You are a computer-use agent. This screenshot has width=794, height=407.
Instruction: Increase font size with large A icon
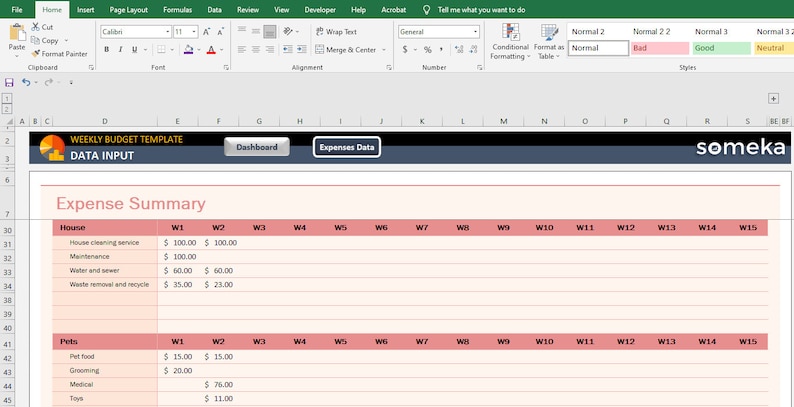[206, 32]
